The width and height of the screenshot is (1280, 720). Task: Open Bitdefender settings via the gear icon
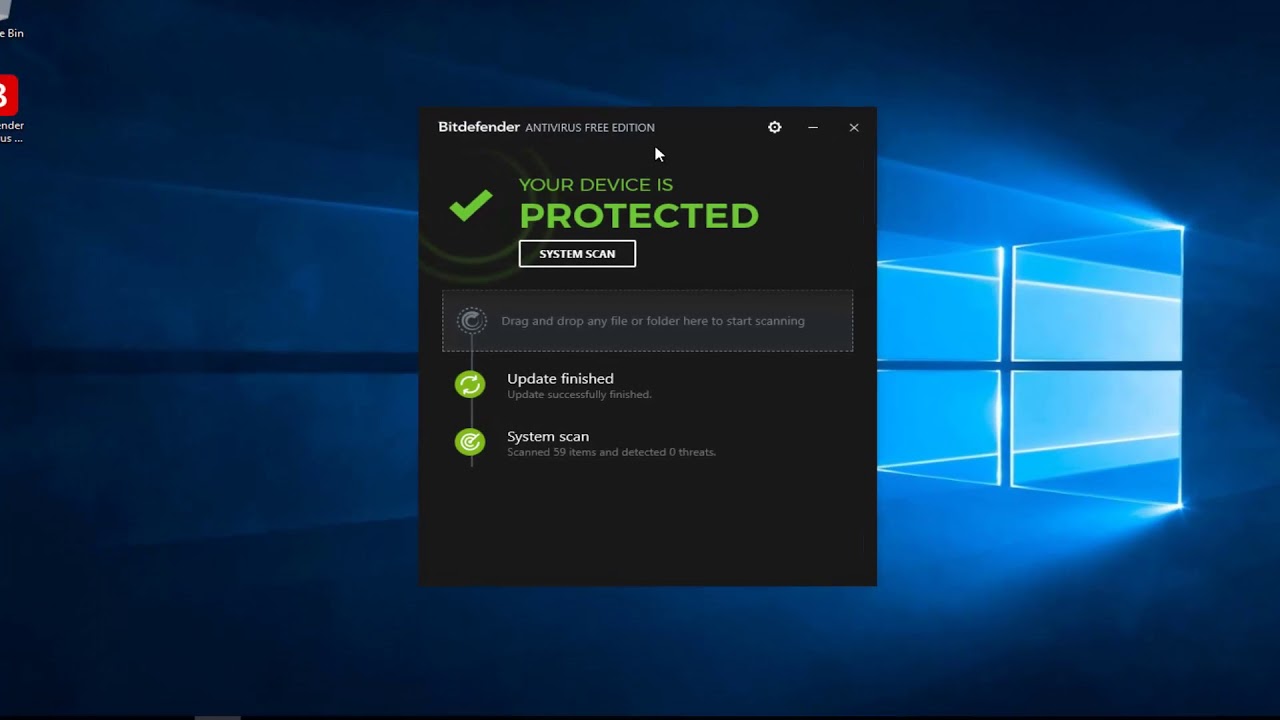tap(774, 127)
